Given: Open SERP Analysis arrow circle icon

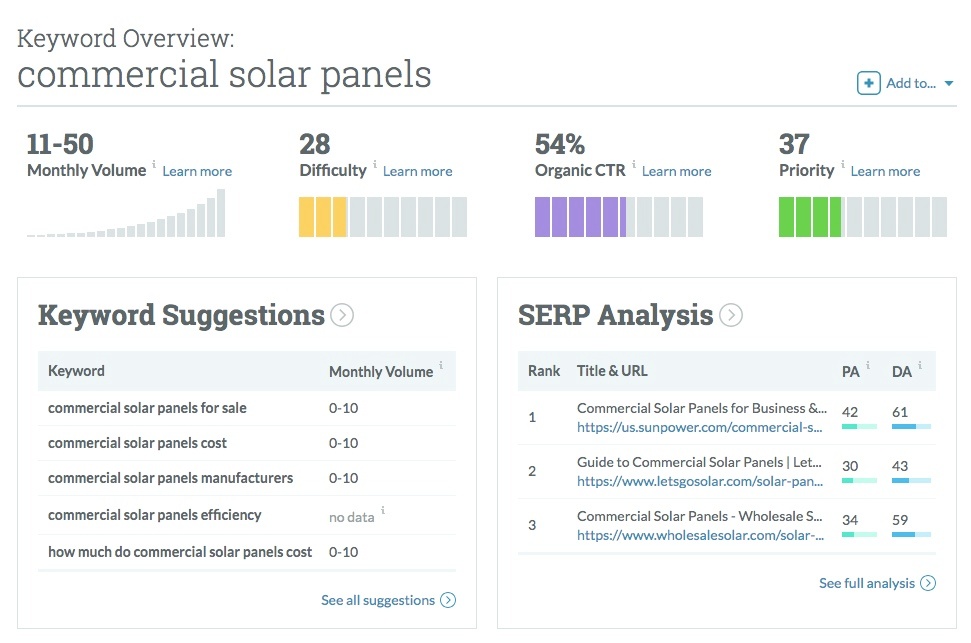Looking at the screenshot, I should [x=731, y=316].
